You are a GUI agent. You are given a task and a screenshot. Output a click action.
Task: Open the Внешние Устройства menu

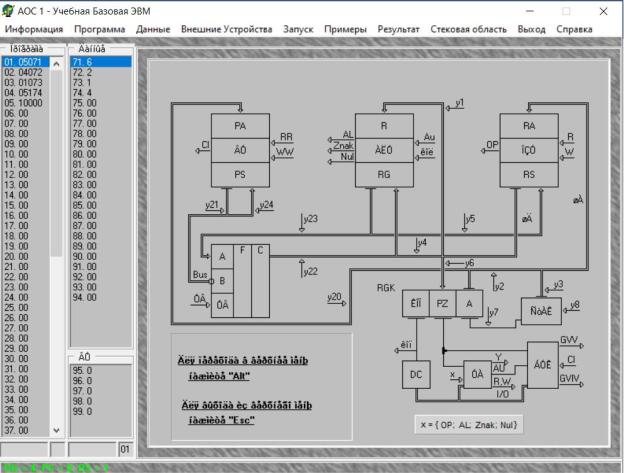pos(227,30)
